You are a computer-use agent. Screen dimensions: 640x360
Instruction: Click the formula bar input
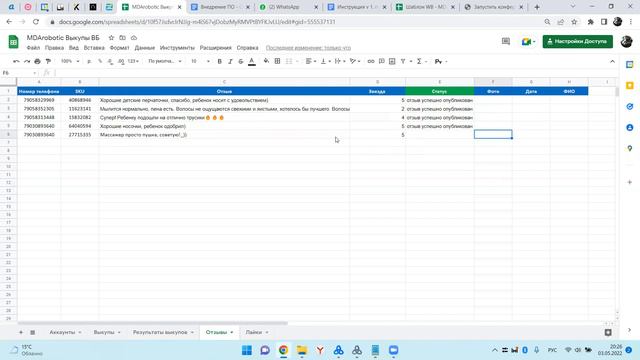coord(335,73)
